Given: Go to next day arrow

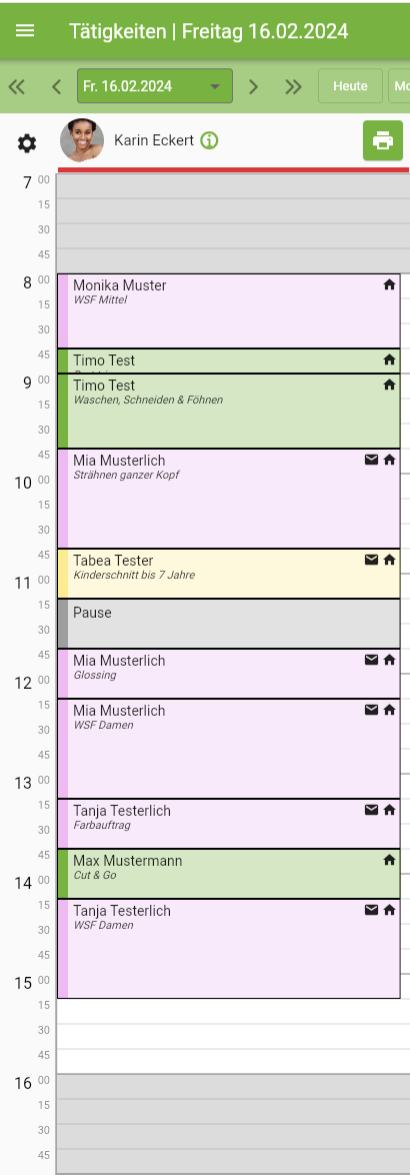Looking at the screenshot, I should pyautogui.click(x=253, y=86).
